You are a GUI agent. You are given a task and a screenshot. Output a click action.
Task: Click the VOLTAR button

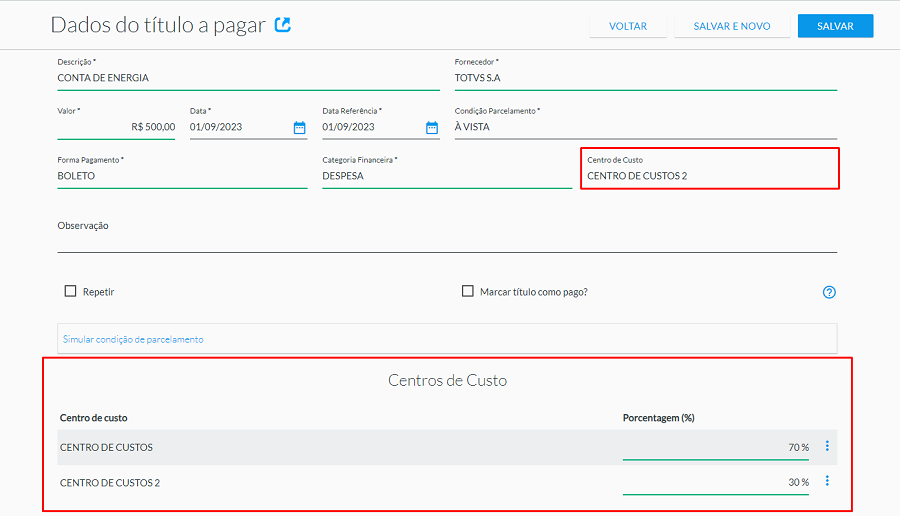pyautogui.click(x=628, y=26)
